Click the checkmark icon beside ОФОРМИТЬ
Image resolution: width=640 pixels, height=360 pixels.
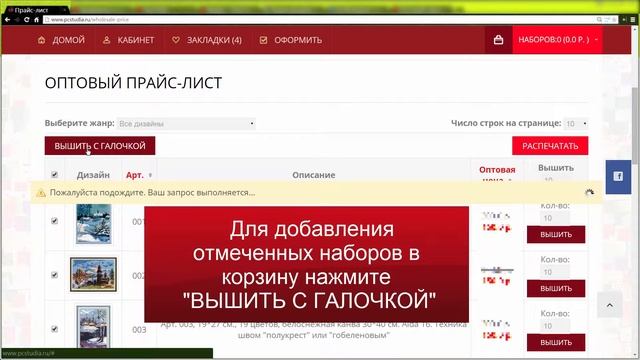point(263,40)
